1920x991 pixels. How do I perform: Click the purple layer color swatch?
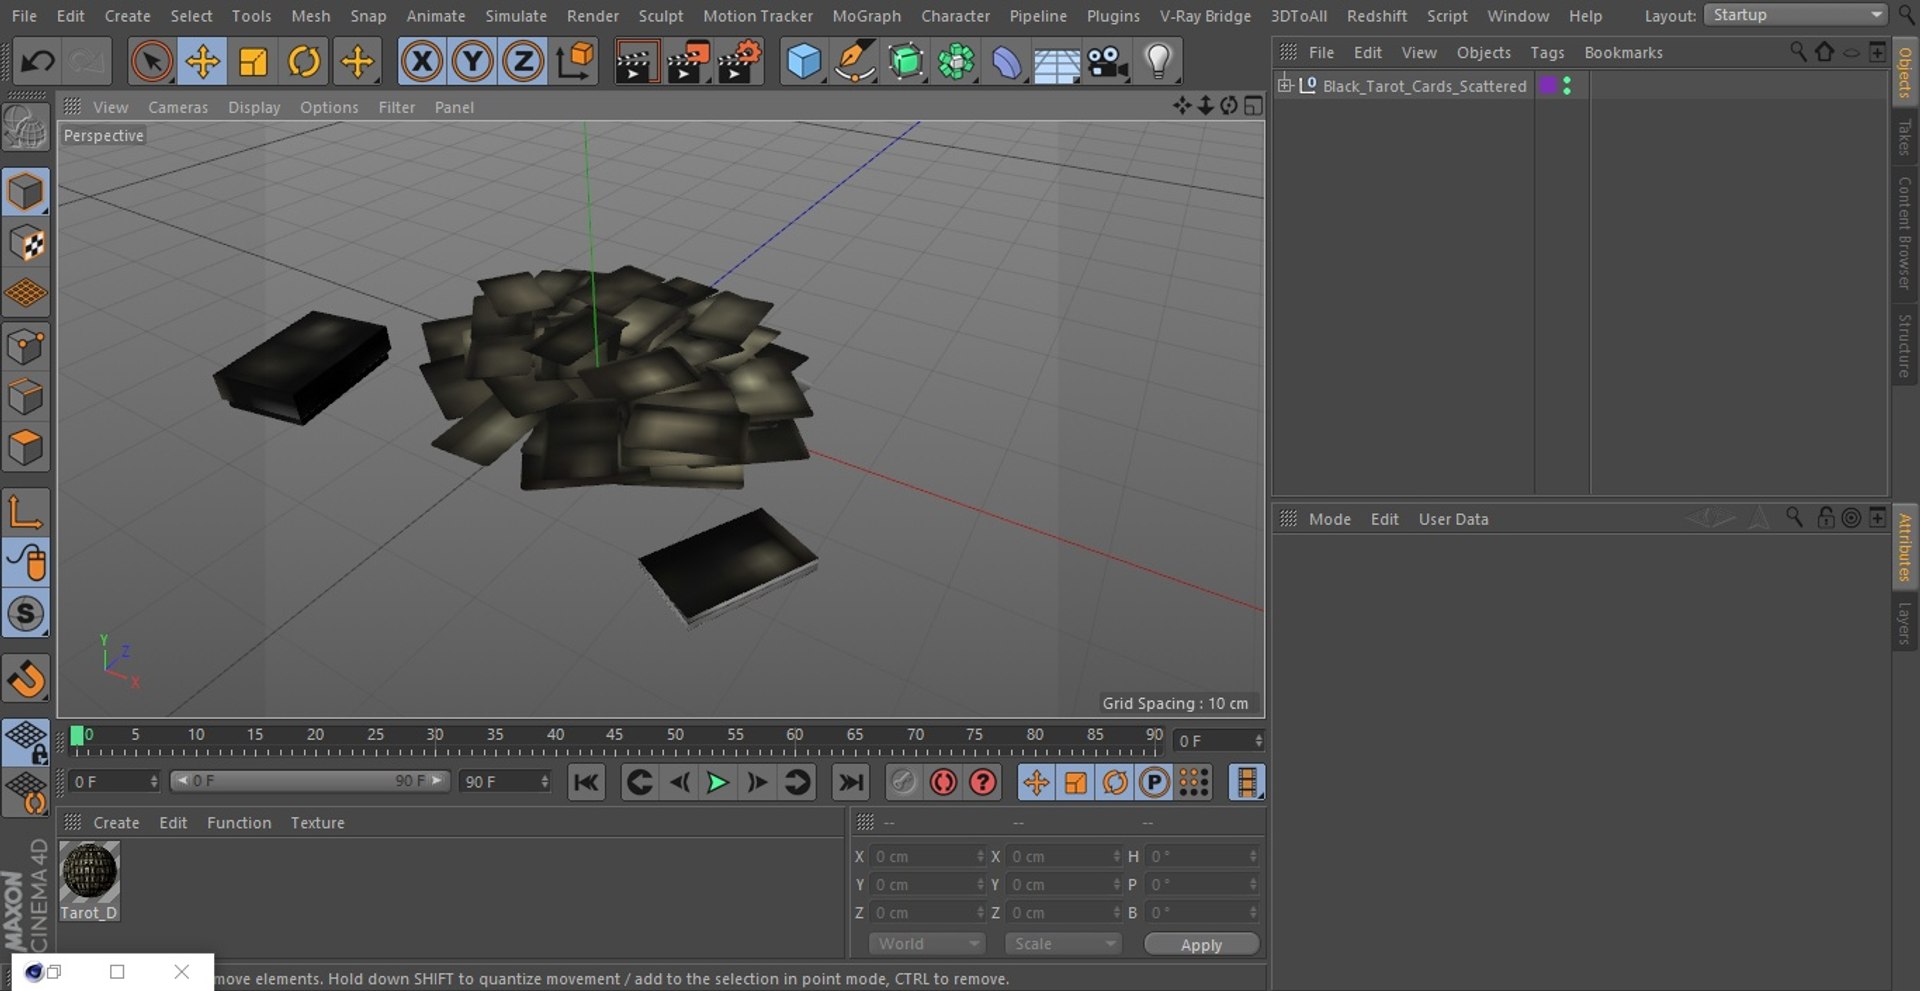pos(1548,86)
